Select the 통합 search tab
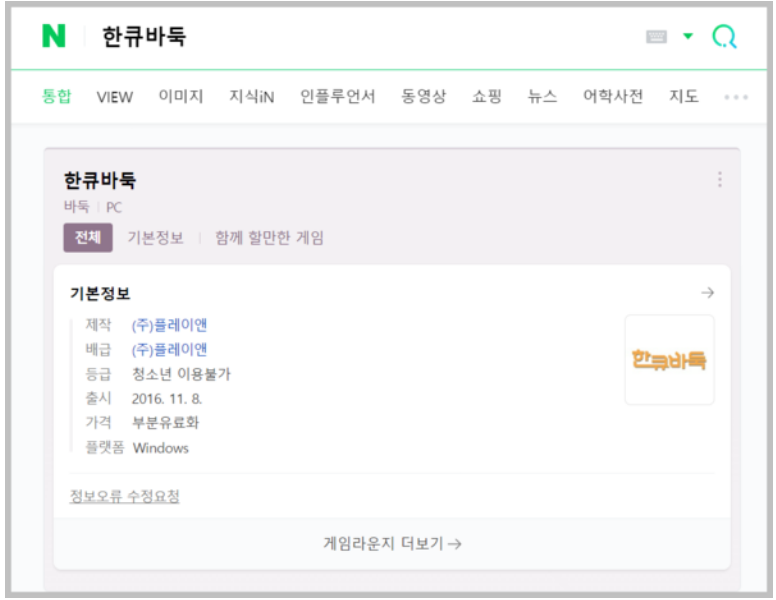This screenshot has width=776, height=600. pyautogui.click(x=56, y=96)
